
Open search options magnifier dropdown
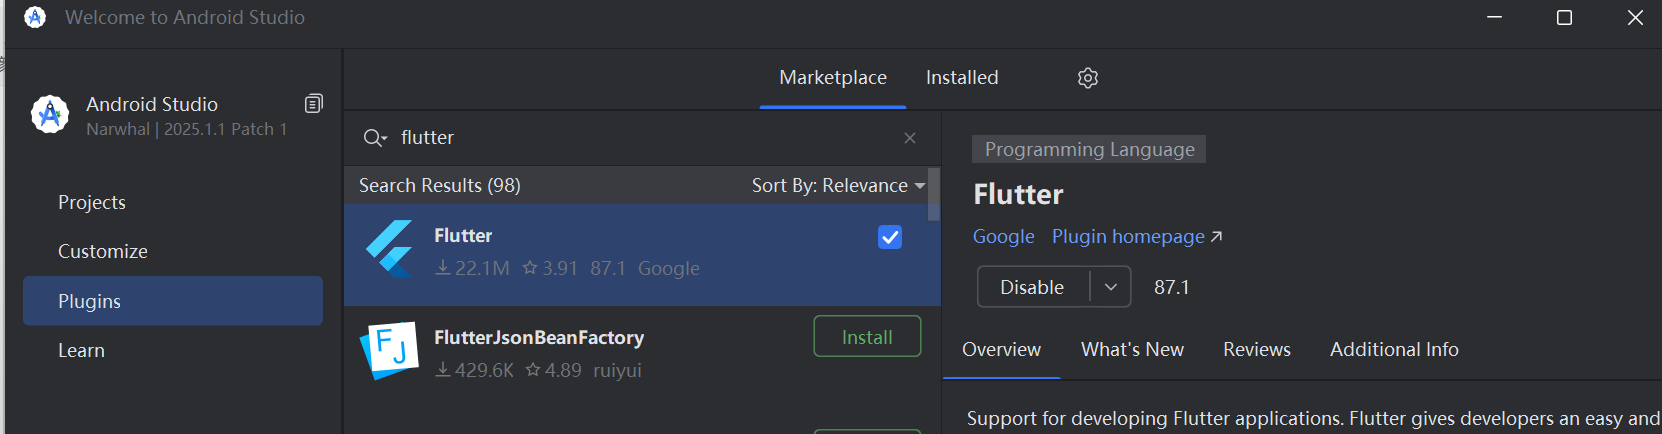[x=375, y=138]
